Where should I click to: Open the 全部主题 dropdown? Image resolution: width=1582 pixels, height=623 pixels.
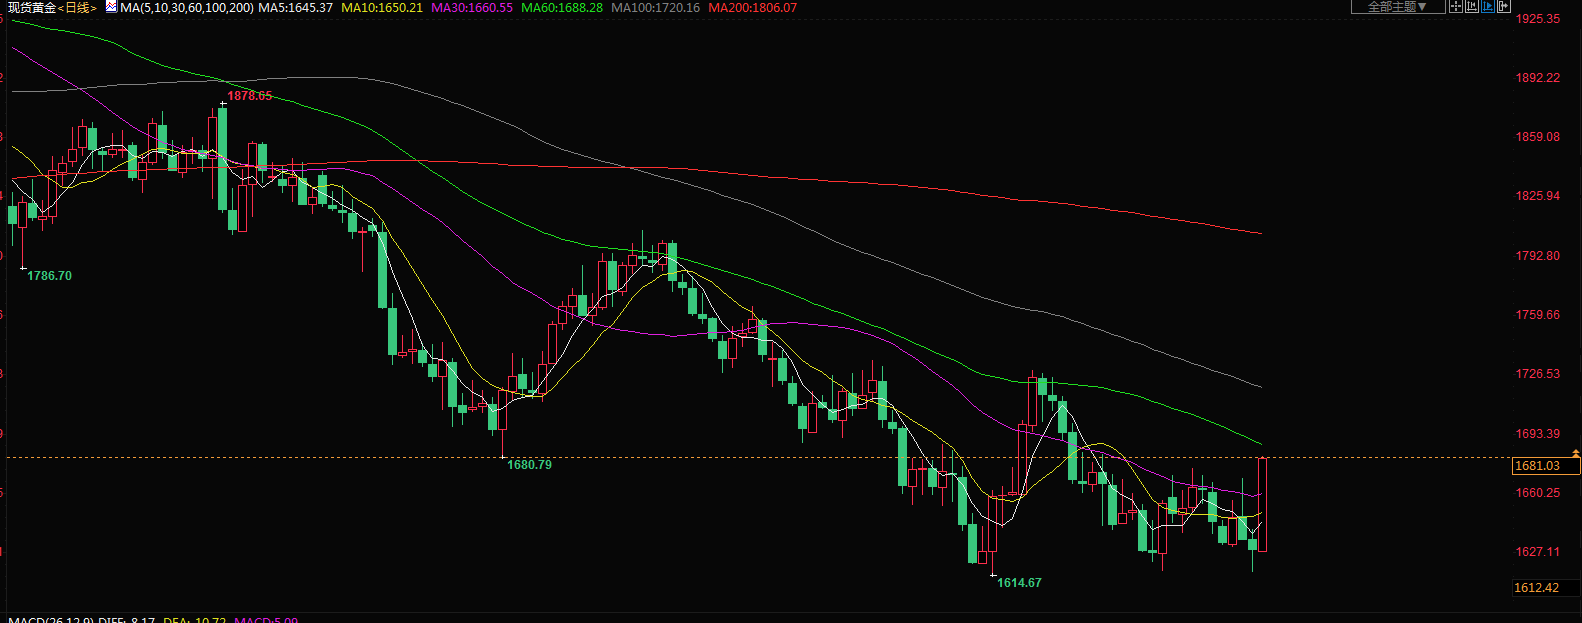(x=1397, y=7)
